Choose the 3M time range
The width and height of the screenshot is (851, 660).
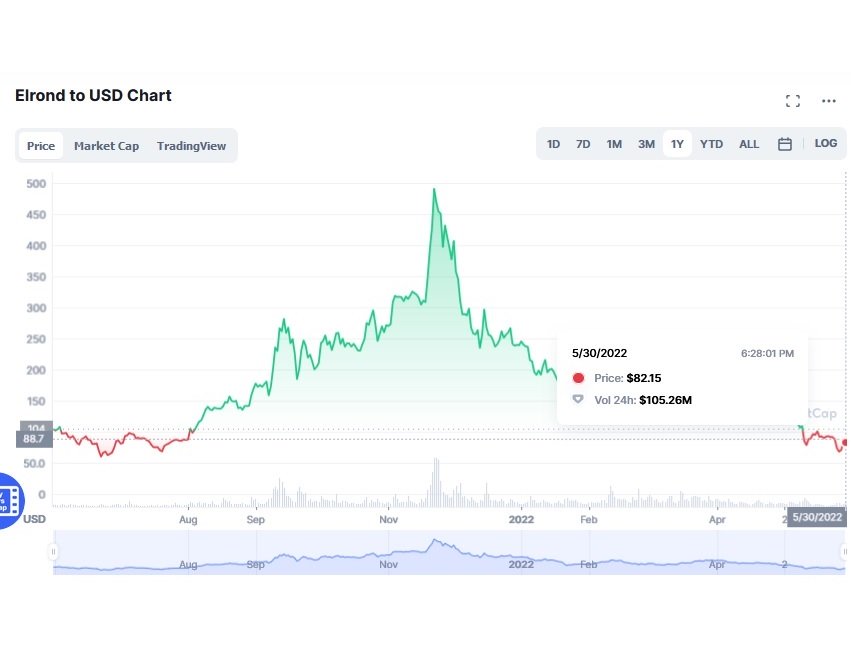[x=646, y=144]
